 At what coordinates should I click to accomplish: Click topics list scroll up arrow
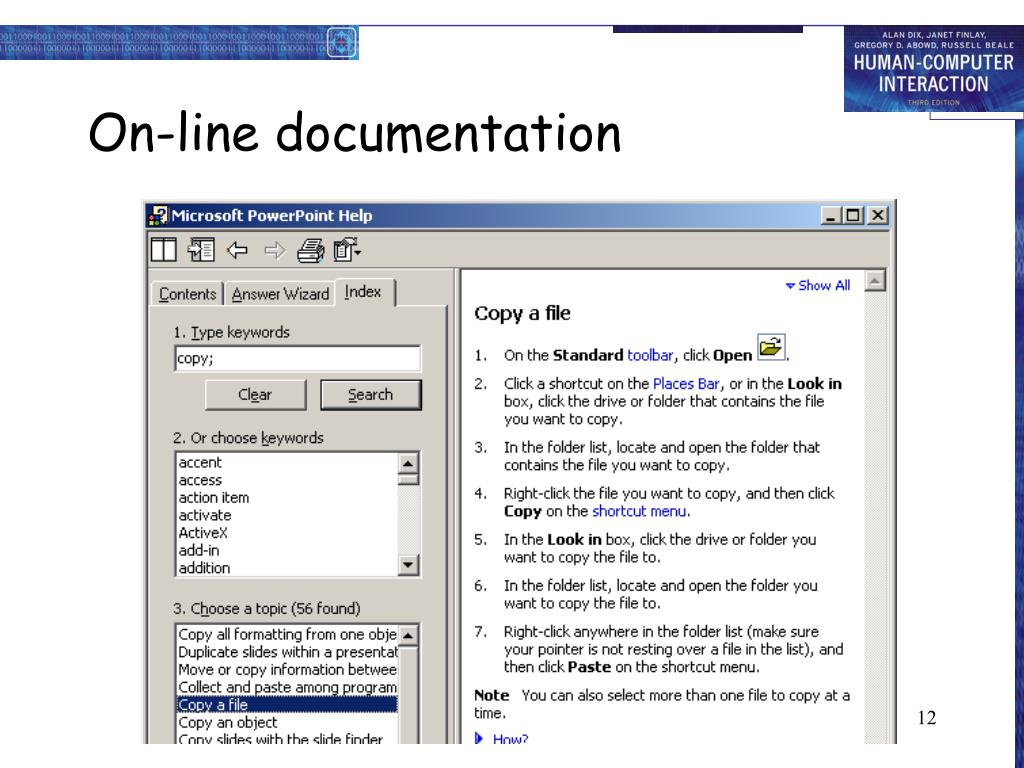pyautogui.click(x=408, y=635)
